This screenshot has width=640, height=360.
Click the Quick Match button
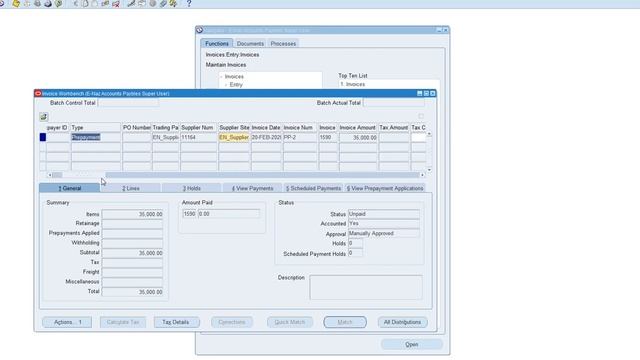tap(290, 322)
